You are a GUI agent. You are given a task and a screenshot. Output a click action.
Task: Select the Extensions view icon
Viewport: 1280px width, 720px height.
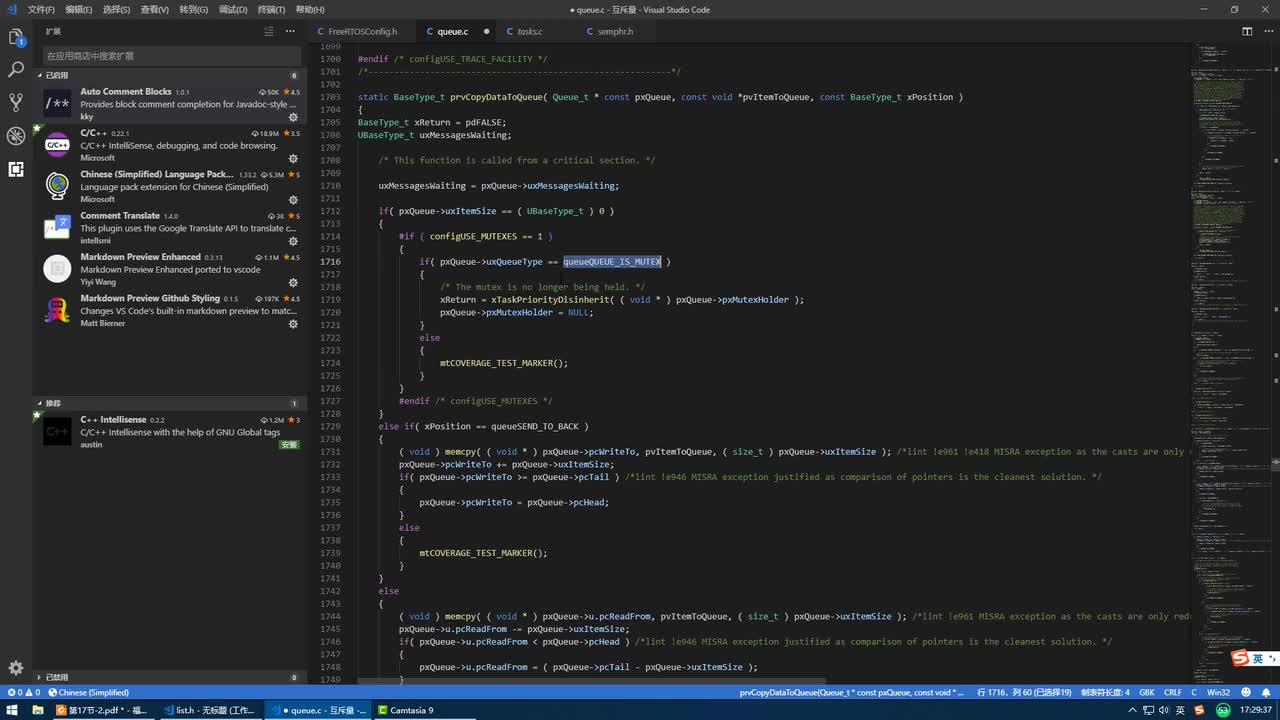[x=16, y=169]
